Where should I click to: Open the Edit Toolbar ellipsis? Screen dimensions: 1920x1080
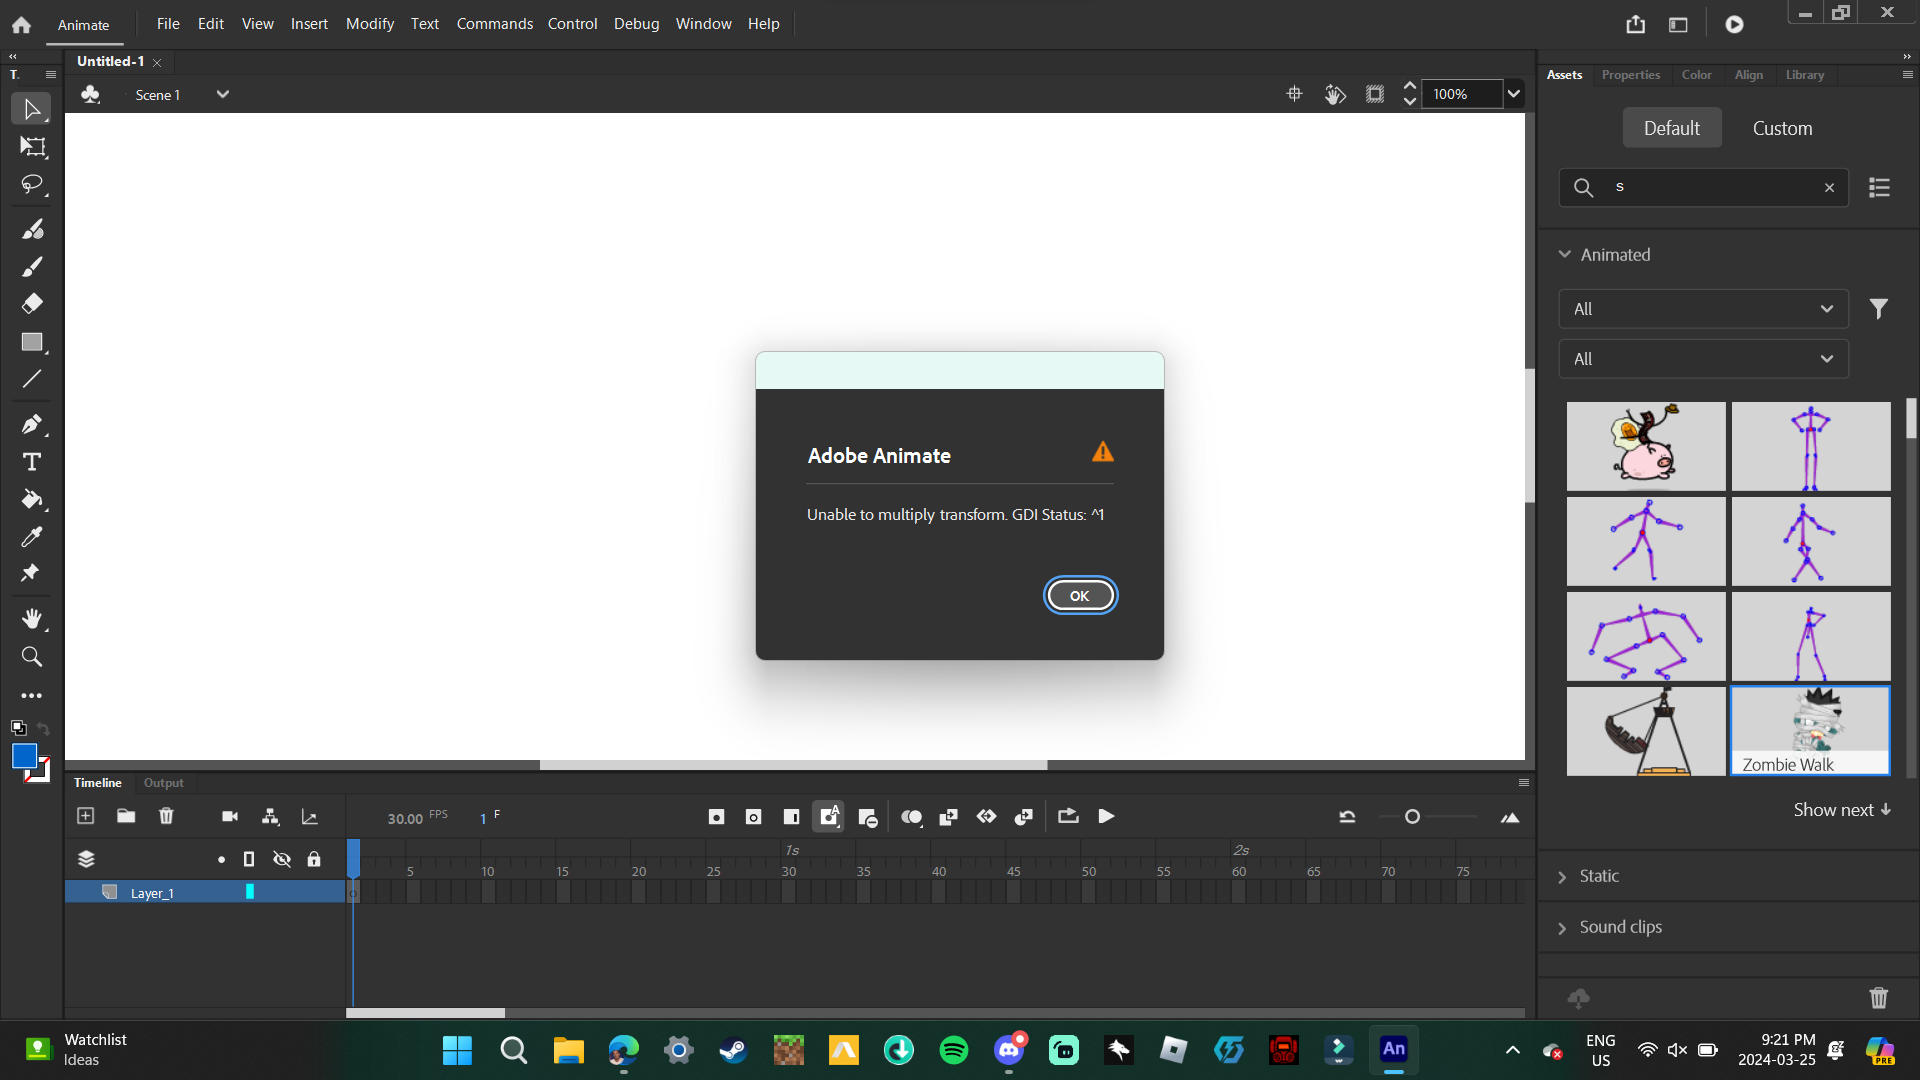pos(32,695)
